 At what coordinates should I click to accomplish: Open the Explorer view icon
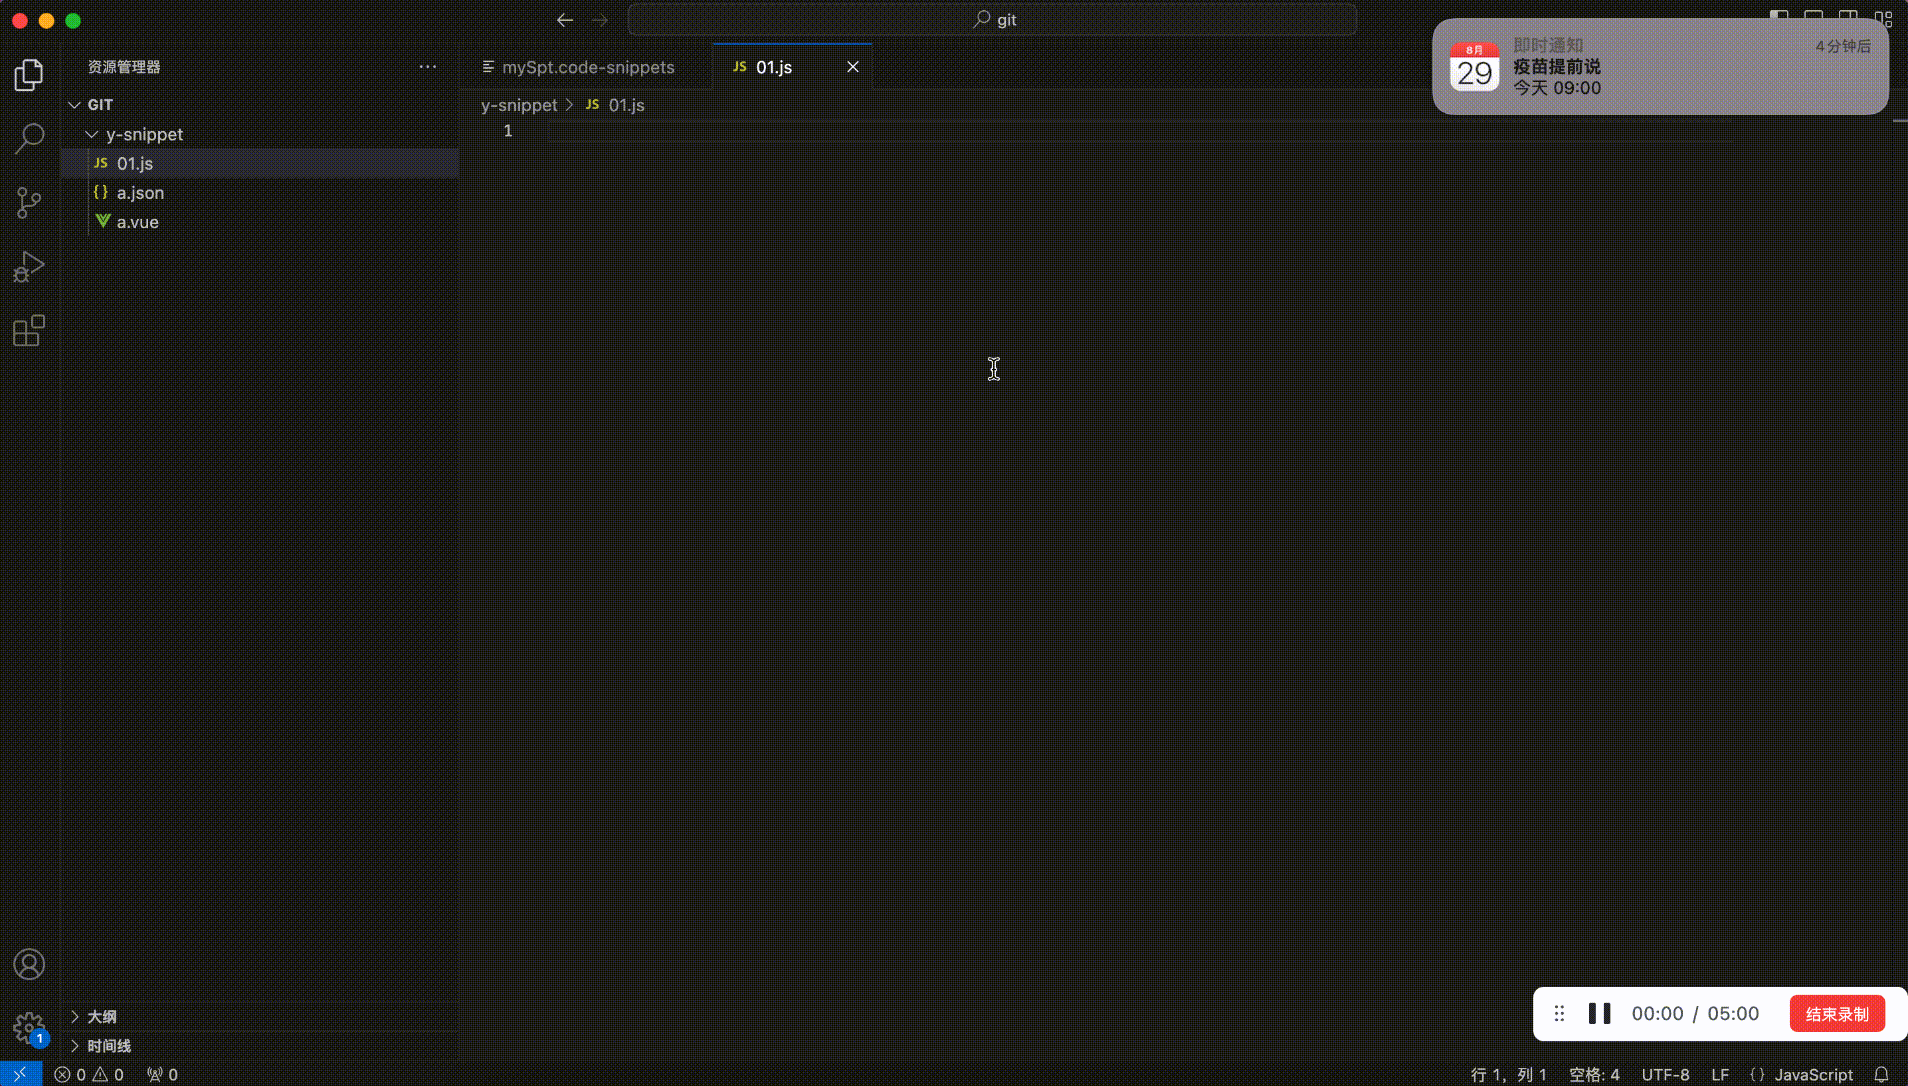coord(29,74)
